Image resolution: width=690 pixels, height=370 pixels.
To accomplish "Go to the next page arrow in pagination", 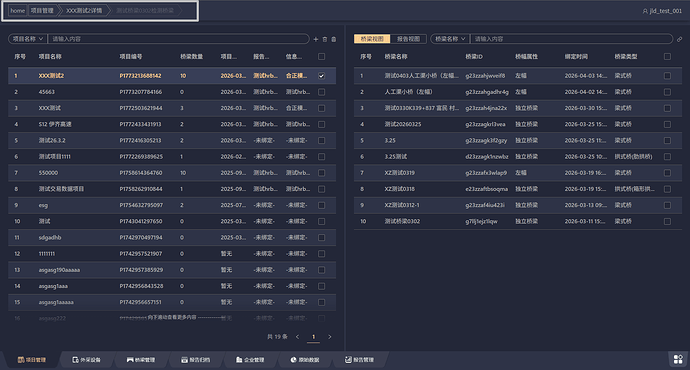I will pos(330,337).
